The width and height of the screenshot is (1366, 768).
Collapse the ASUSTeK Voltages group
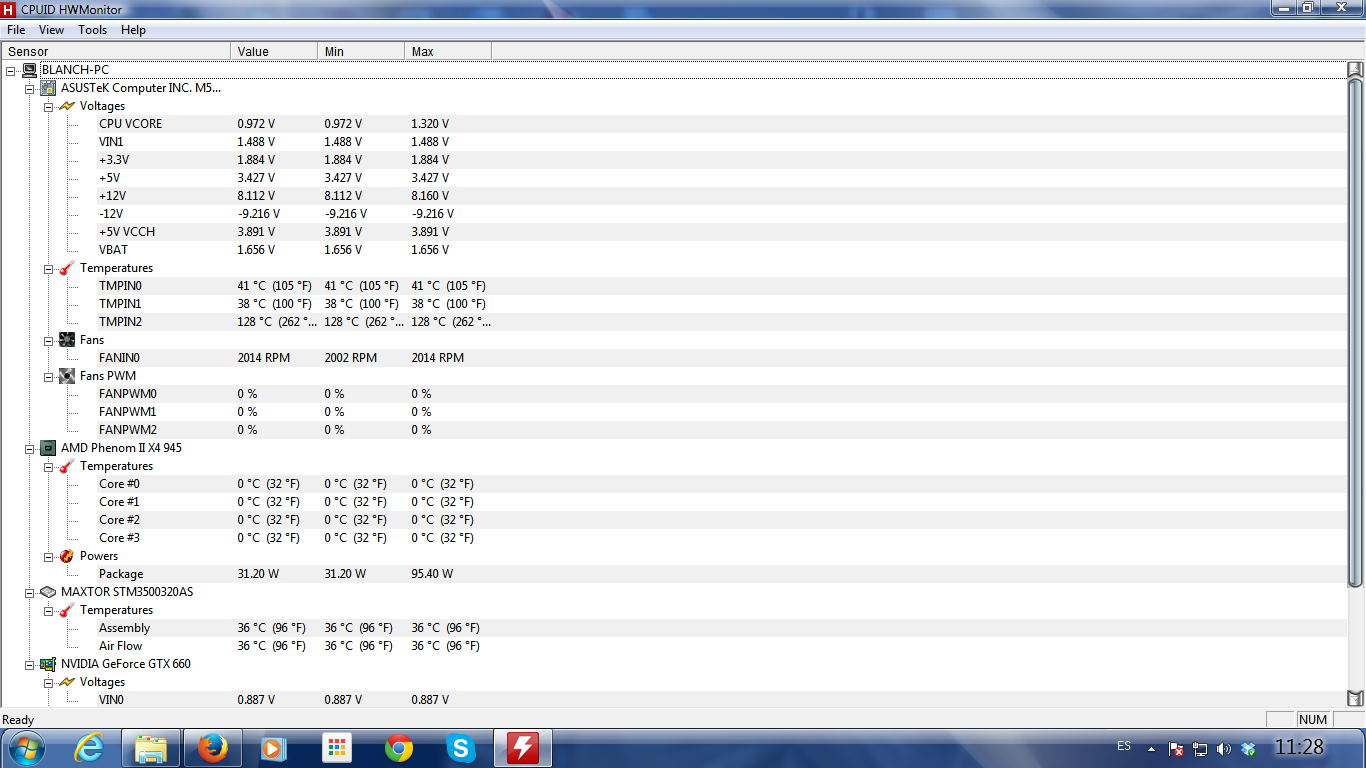point(49,106)
